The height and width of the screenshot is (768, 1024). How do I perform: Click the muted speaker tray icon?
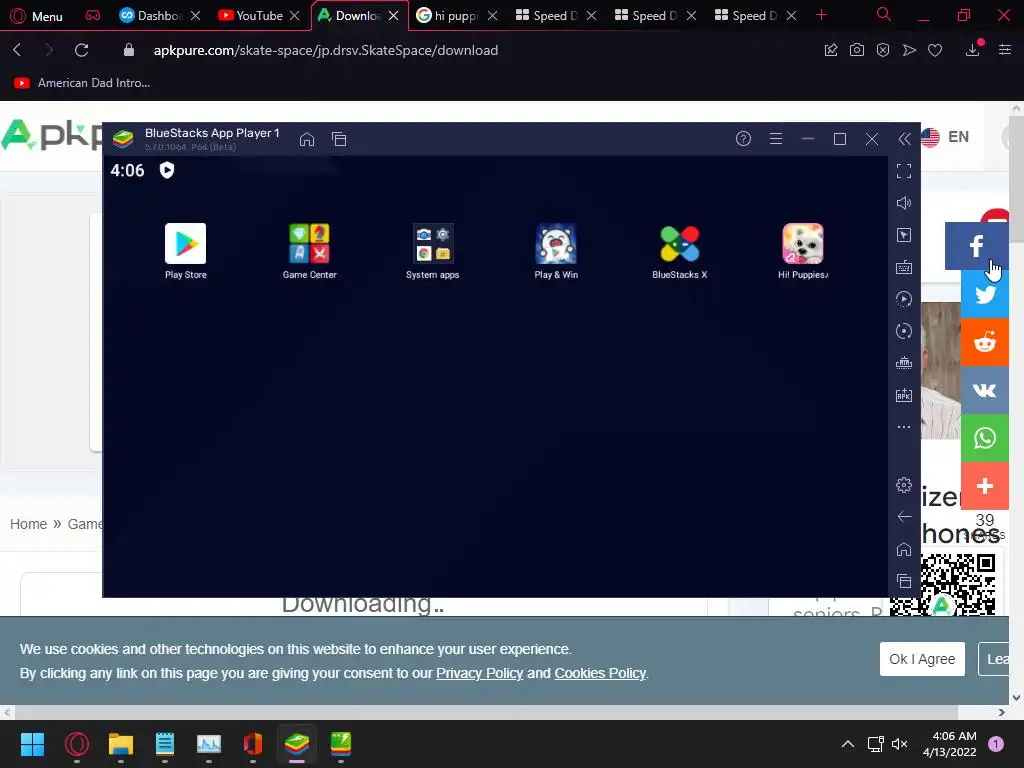click(x=900, y=744)
